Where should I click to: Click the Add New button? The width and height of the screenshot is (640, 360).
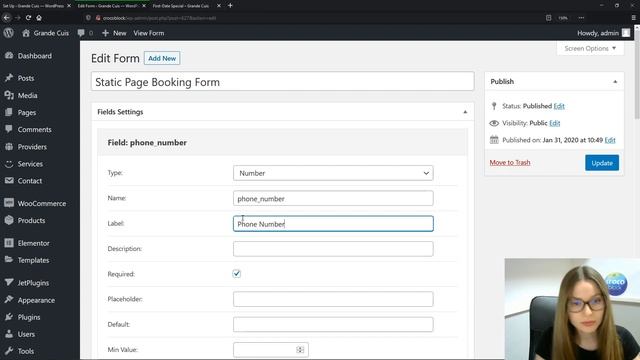(162, 58)
